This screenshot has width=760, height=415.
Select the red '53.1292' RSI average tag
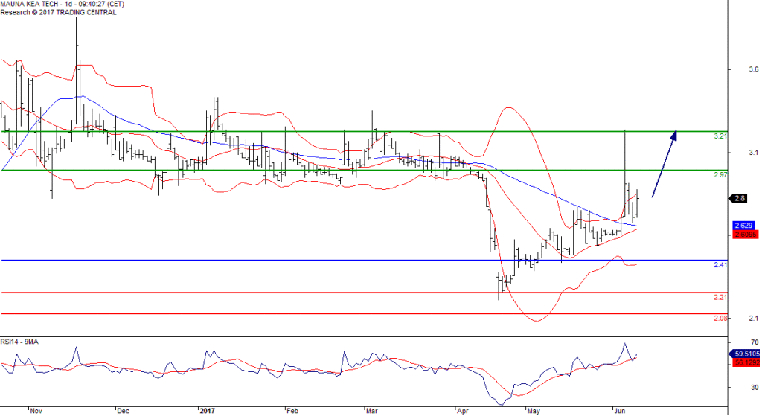[x=746, y=363]
